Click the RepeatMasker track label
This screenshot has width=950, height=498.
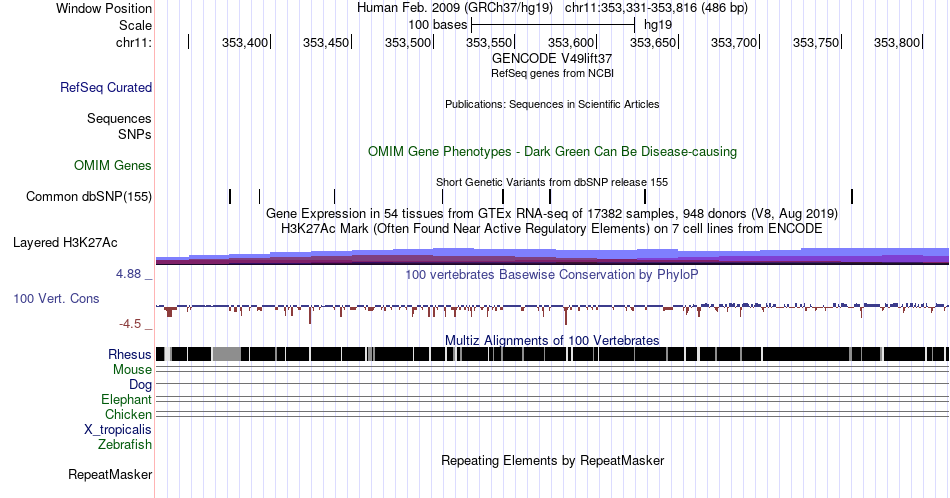point(110,474)
